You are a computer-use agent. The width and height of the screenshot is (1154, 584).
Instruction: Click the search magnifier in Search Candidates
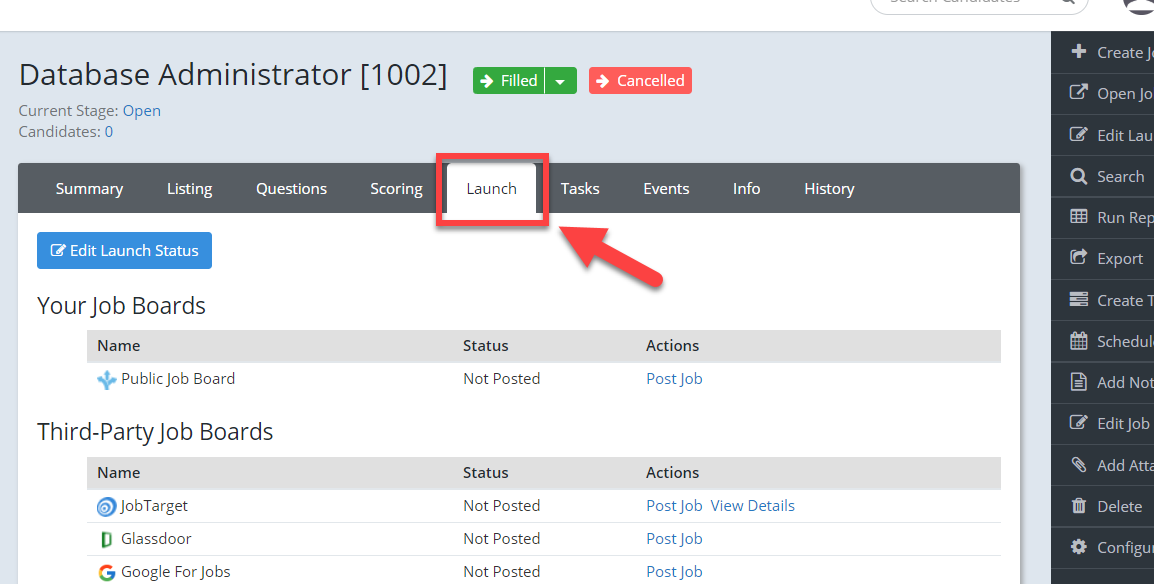pyautogui.click(x=1069, y=4)
